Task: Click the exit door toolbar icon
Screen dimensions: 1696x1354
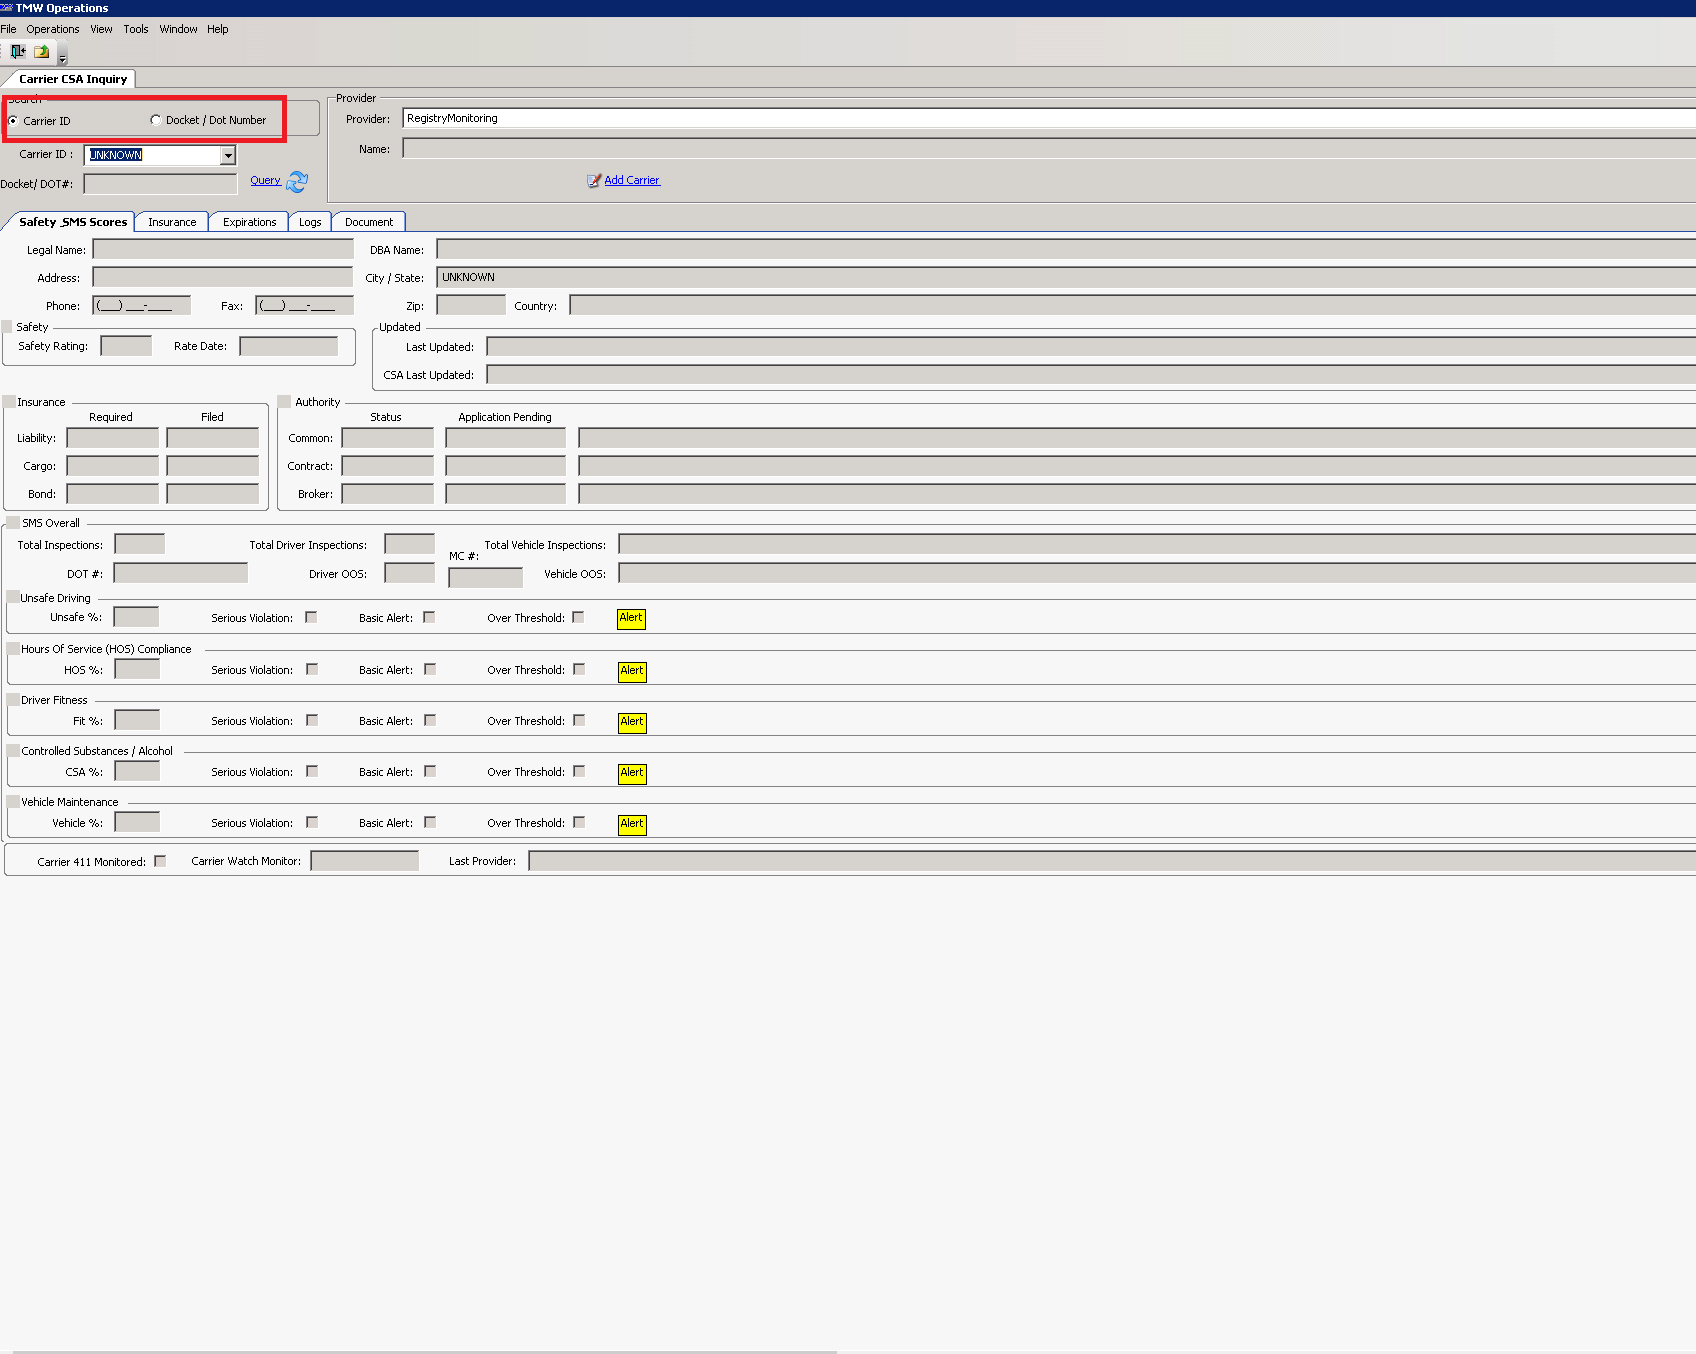Action: pos(18,51)
